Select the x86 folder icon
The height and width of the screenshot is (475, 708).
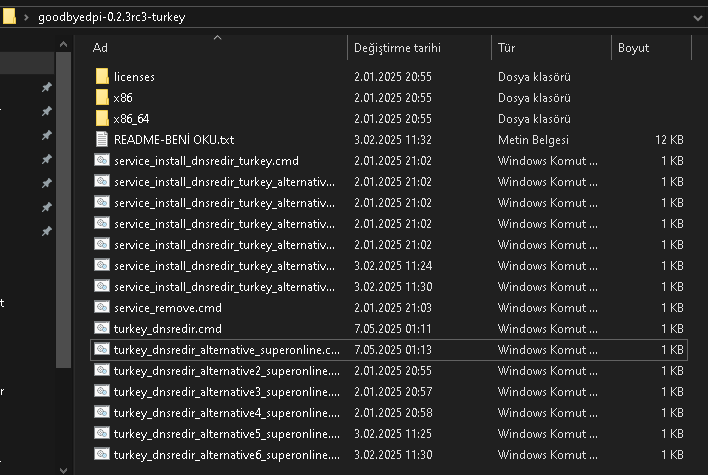tap(102, 98)
